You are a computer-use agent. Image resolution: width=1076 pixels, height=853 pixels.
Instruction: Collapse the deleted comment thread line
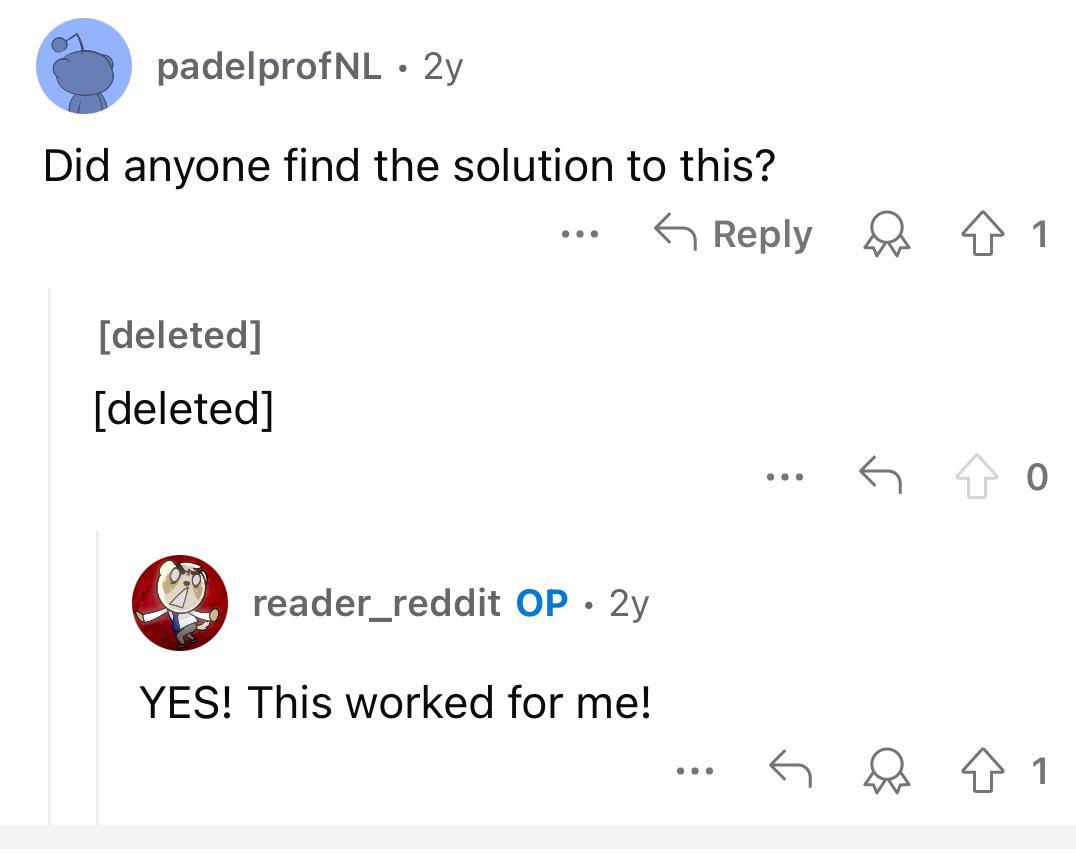click(x=50, y=550)
